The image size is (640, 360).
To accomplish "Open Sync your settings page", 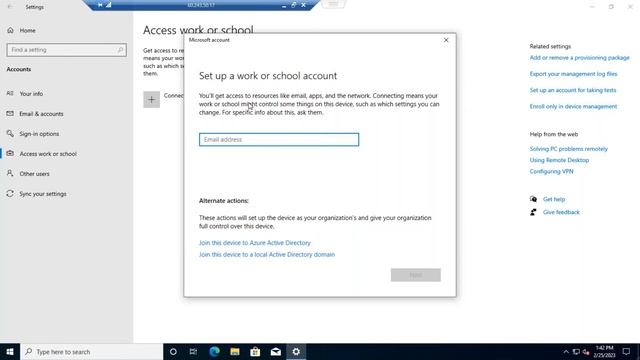I will pos(43,194).
